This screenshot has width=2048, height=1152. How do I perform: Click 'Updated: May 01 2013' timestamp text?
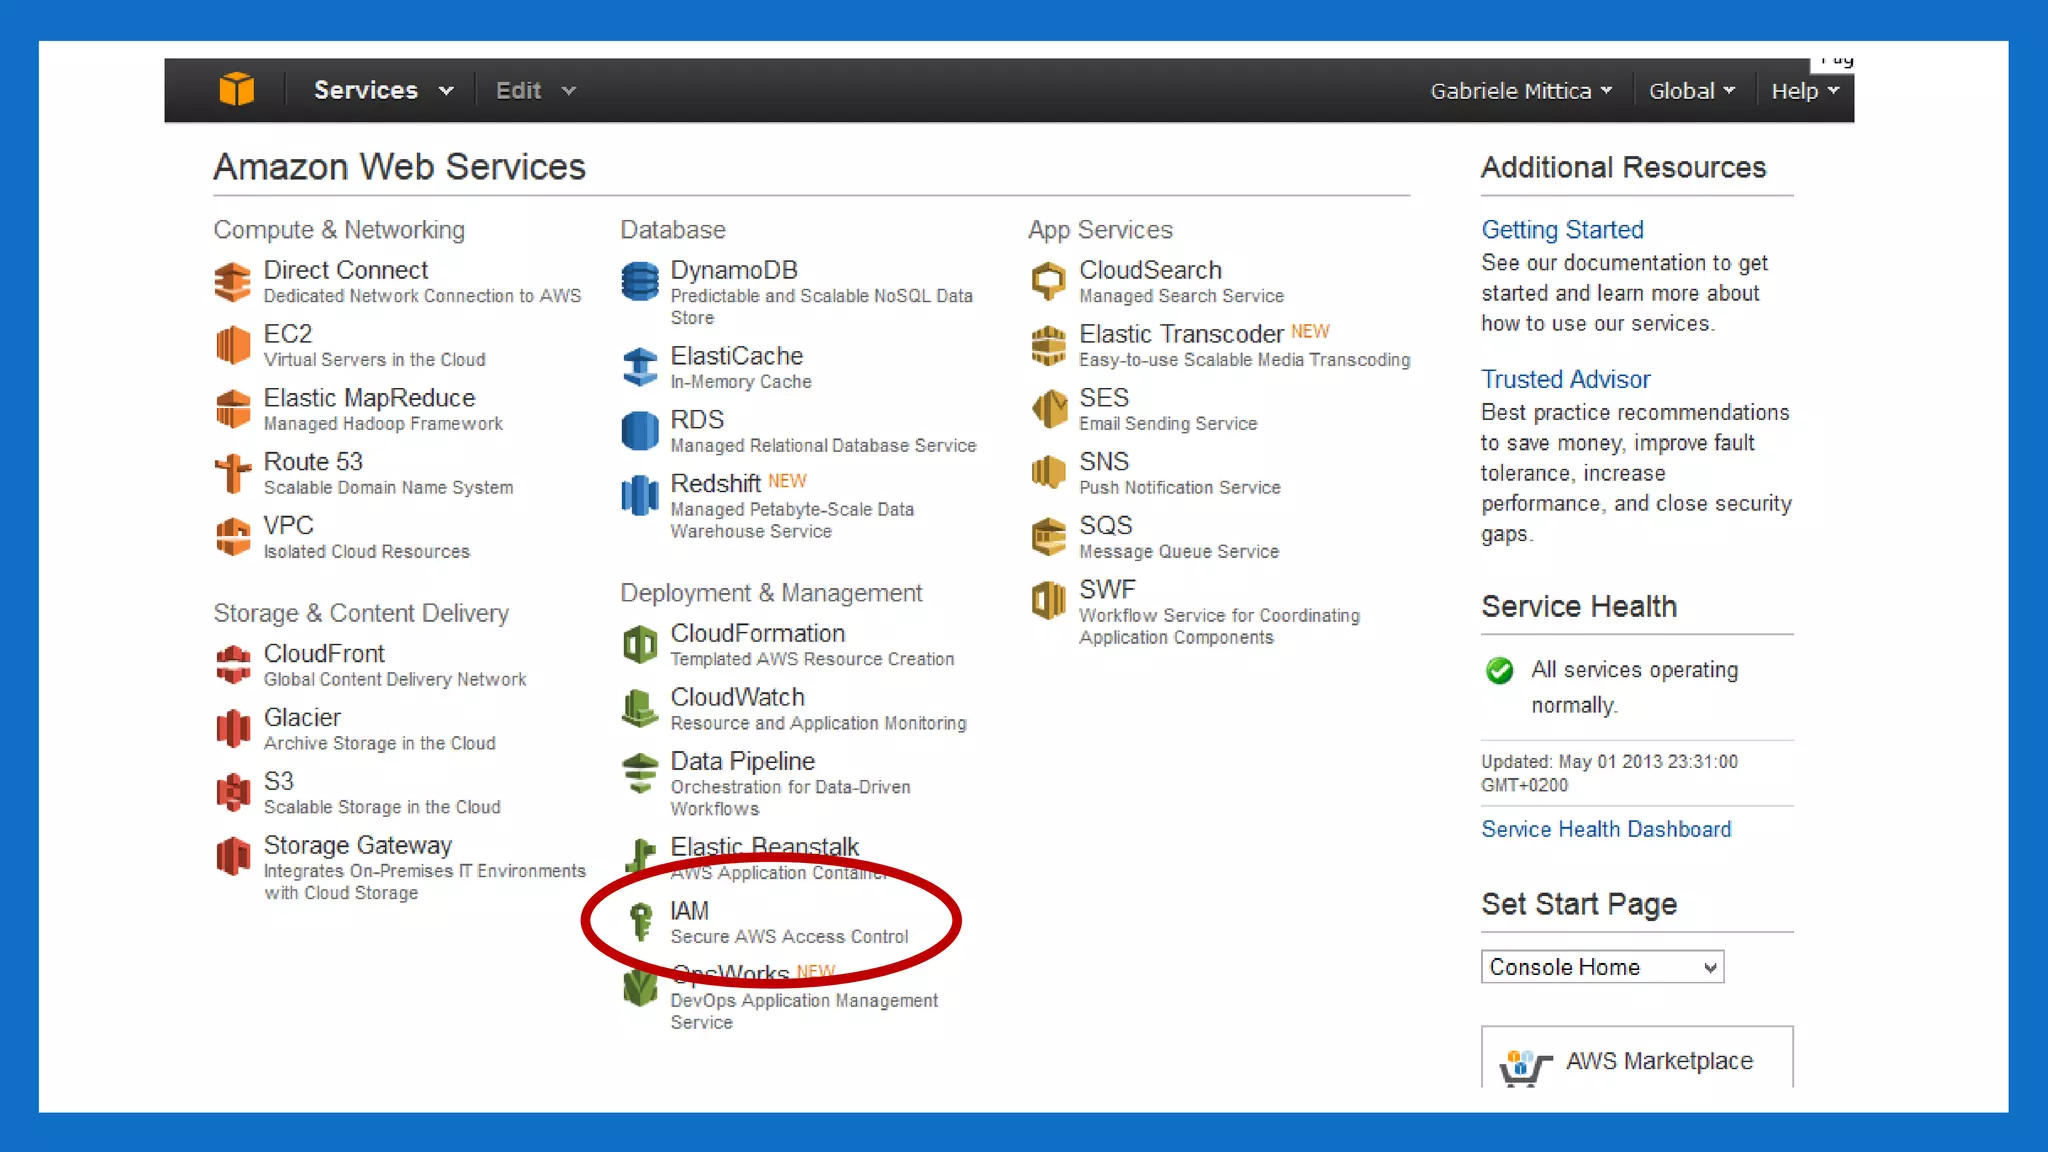(1609, 773)
